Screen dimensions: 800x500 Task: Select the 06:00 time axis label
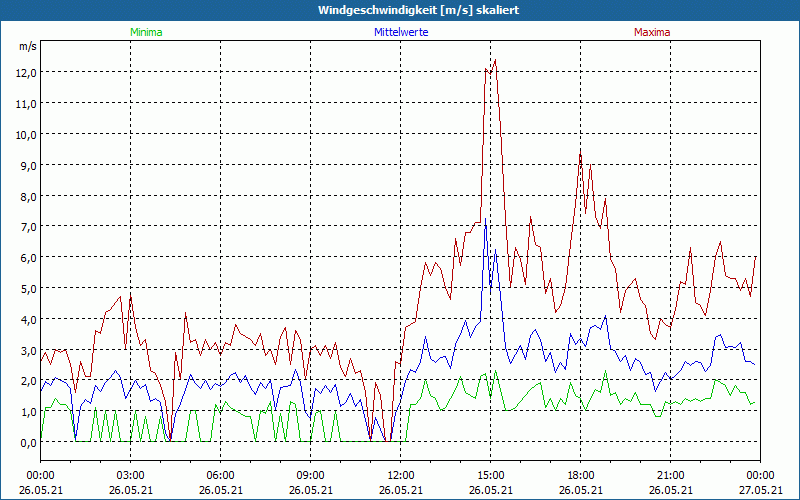[x=220, y=475]
